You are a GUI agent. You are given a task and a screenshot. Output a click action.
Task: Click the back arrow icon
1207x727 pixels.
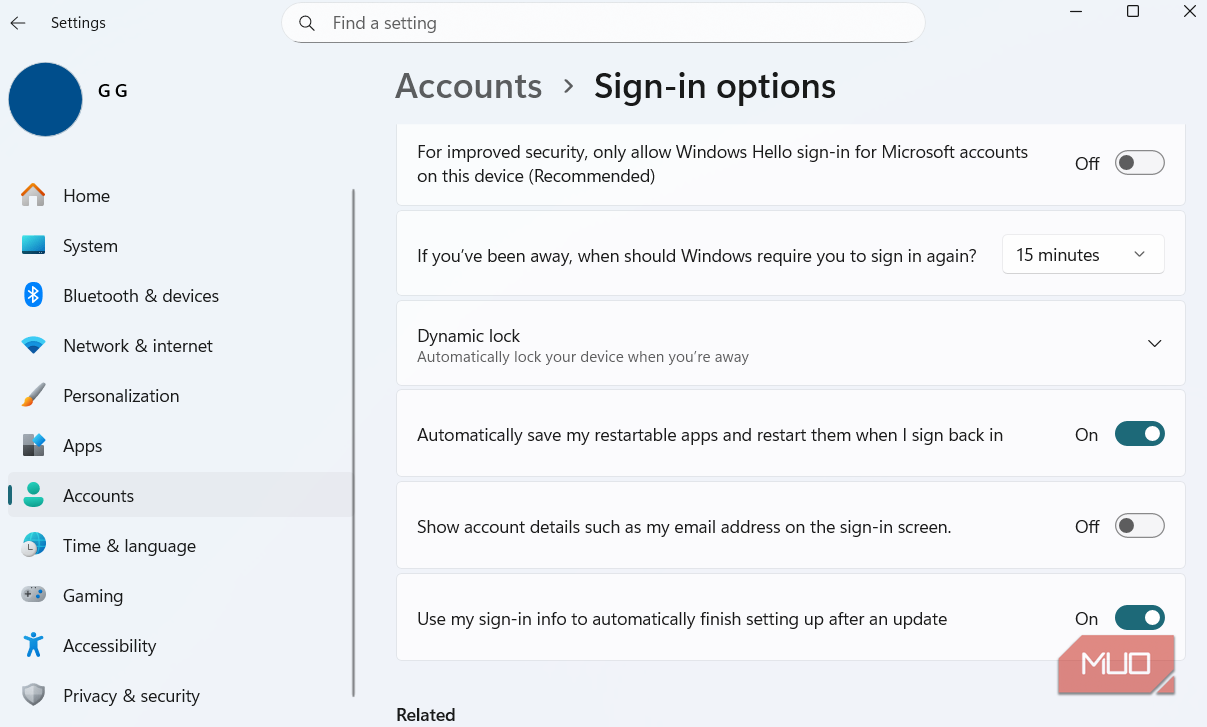18,23
